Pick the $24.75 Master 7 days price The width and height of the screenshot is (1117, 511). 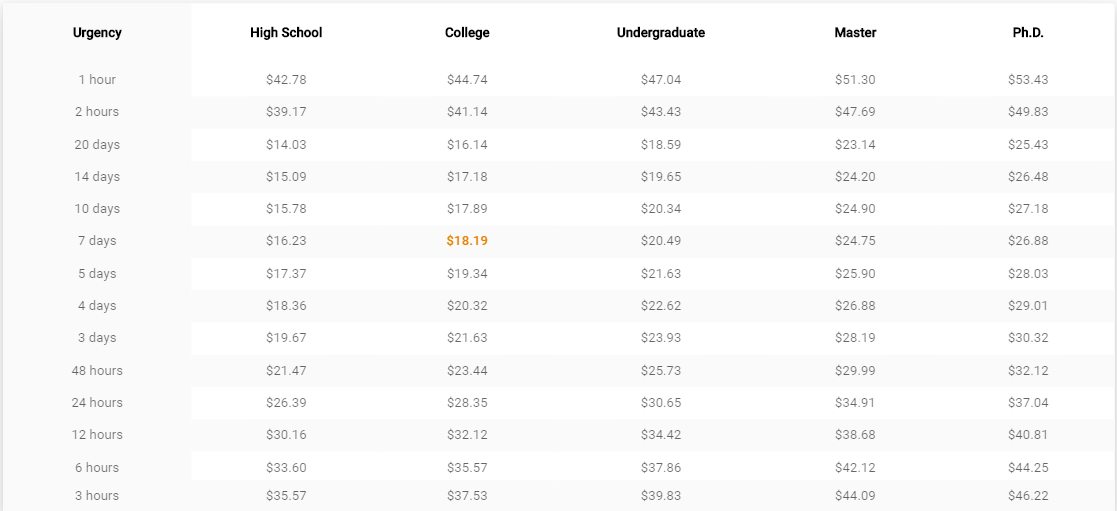click(x=856, y=241)
